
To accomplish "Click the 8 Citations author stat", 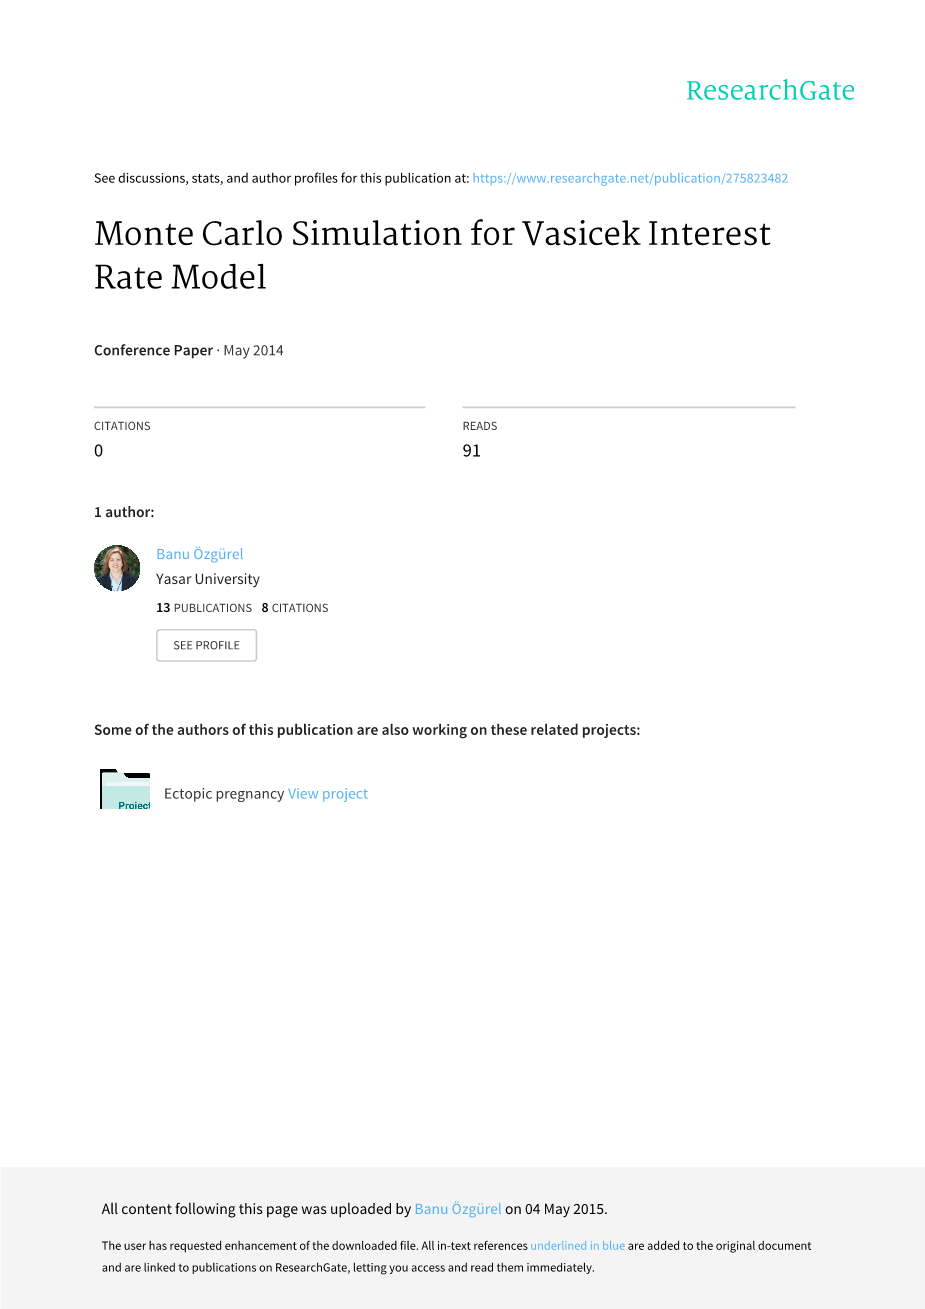I will 295,608.
